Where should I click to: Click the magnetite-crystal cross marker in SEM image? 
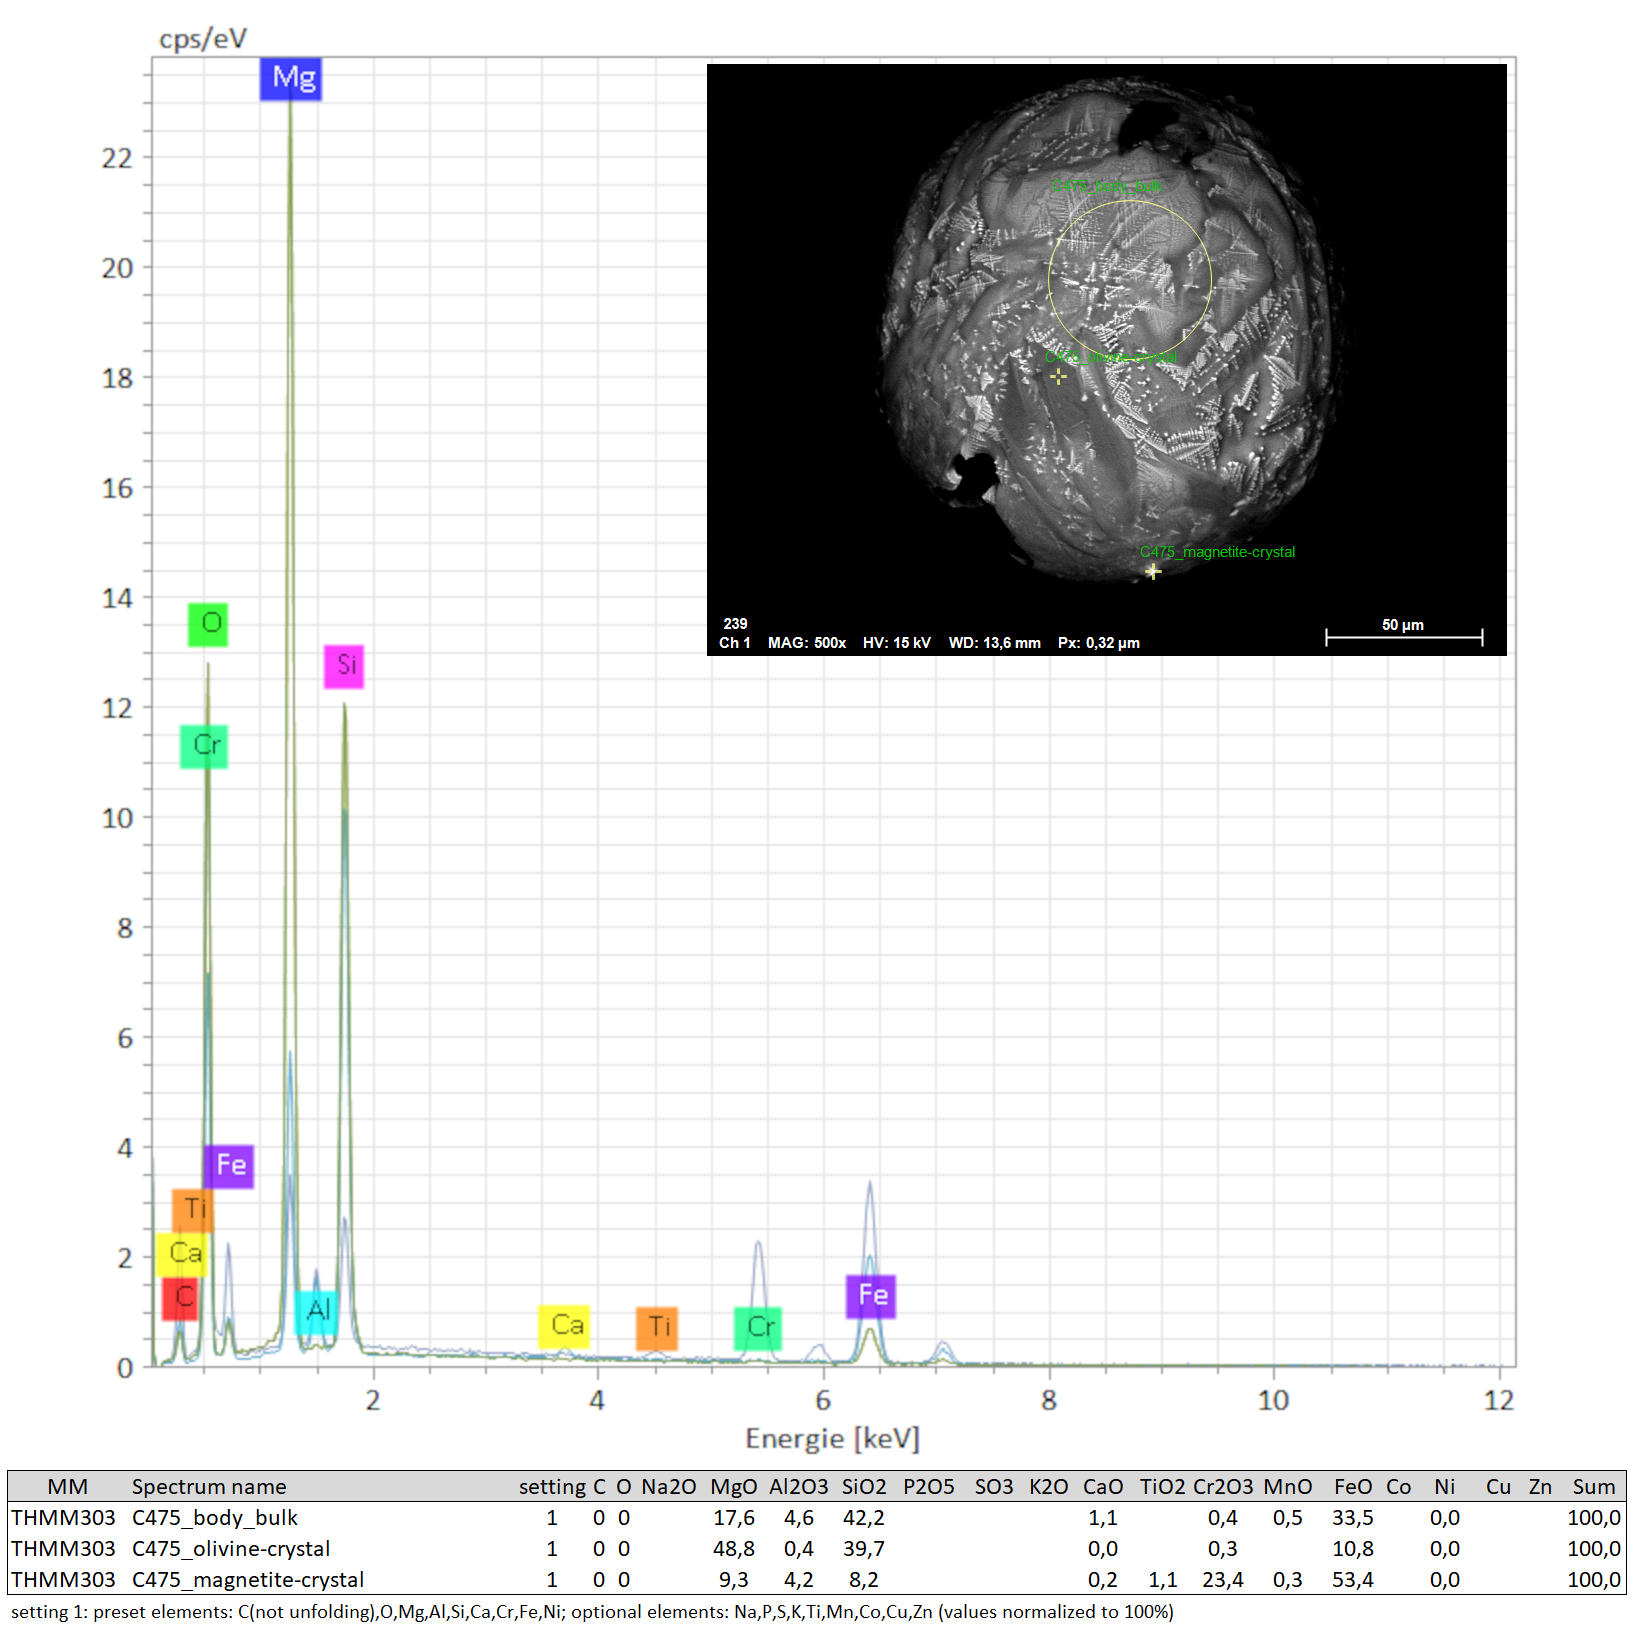point(1153,572)
